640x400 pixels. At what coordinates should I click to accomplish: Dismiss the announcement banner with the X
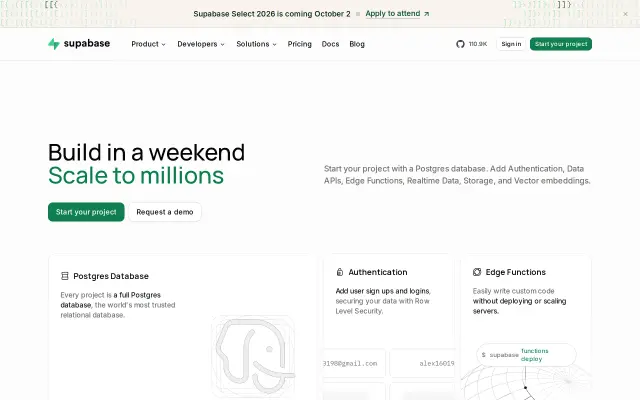625,14
